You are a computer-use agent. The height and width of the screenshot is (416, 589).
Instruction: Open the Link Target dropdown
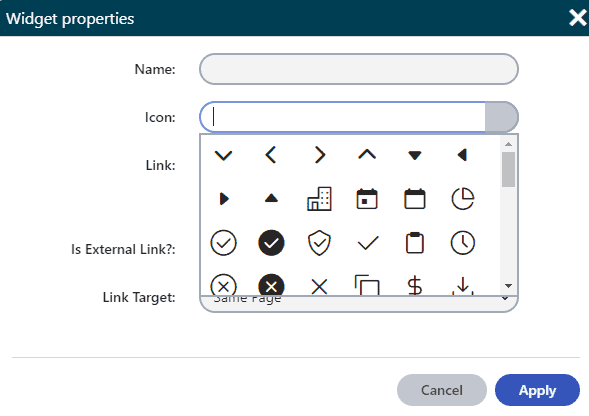pos(359,304)
